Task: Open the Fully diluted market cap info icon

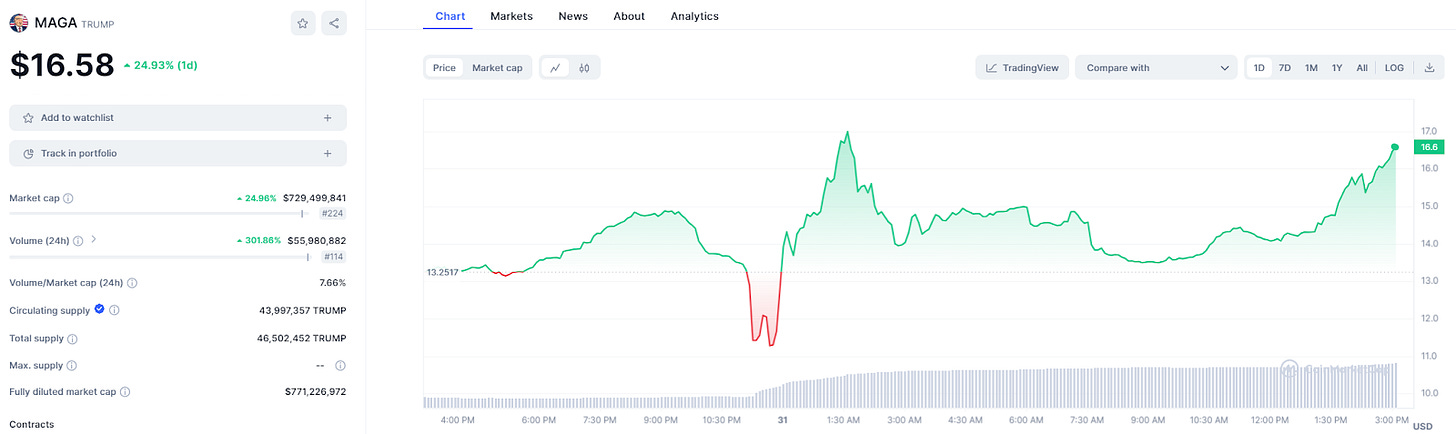Action: coord(125,392)
